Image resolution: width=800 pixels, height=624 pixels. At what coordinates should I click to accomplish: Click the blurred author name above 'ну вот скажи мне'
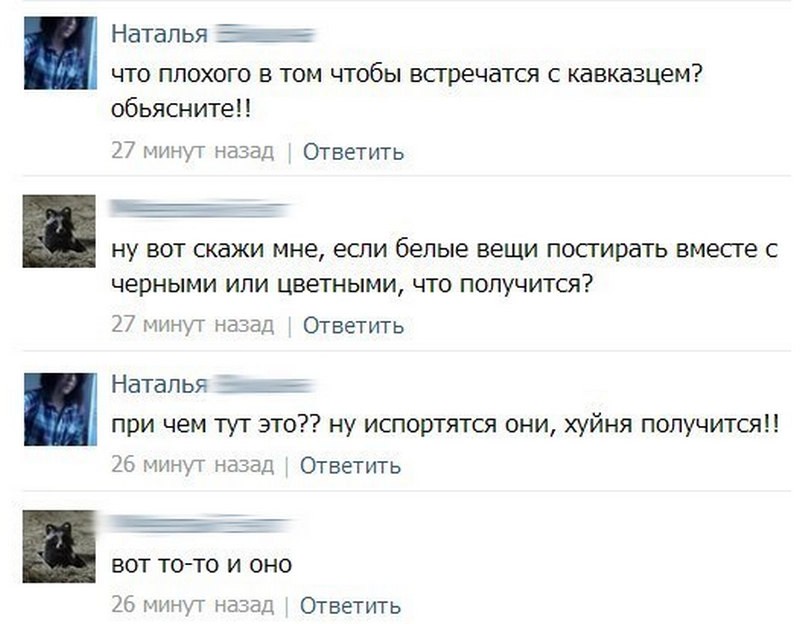200,209
